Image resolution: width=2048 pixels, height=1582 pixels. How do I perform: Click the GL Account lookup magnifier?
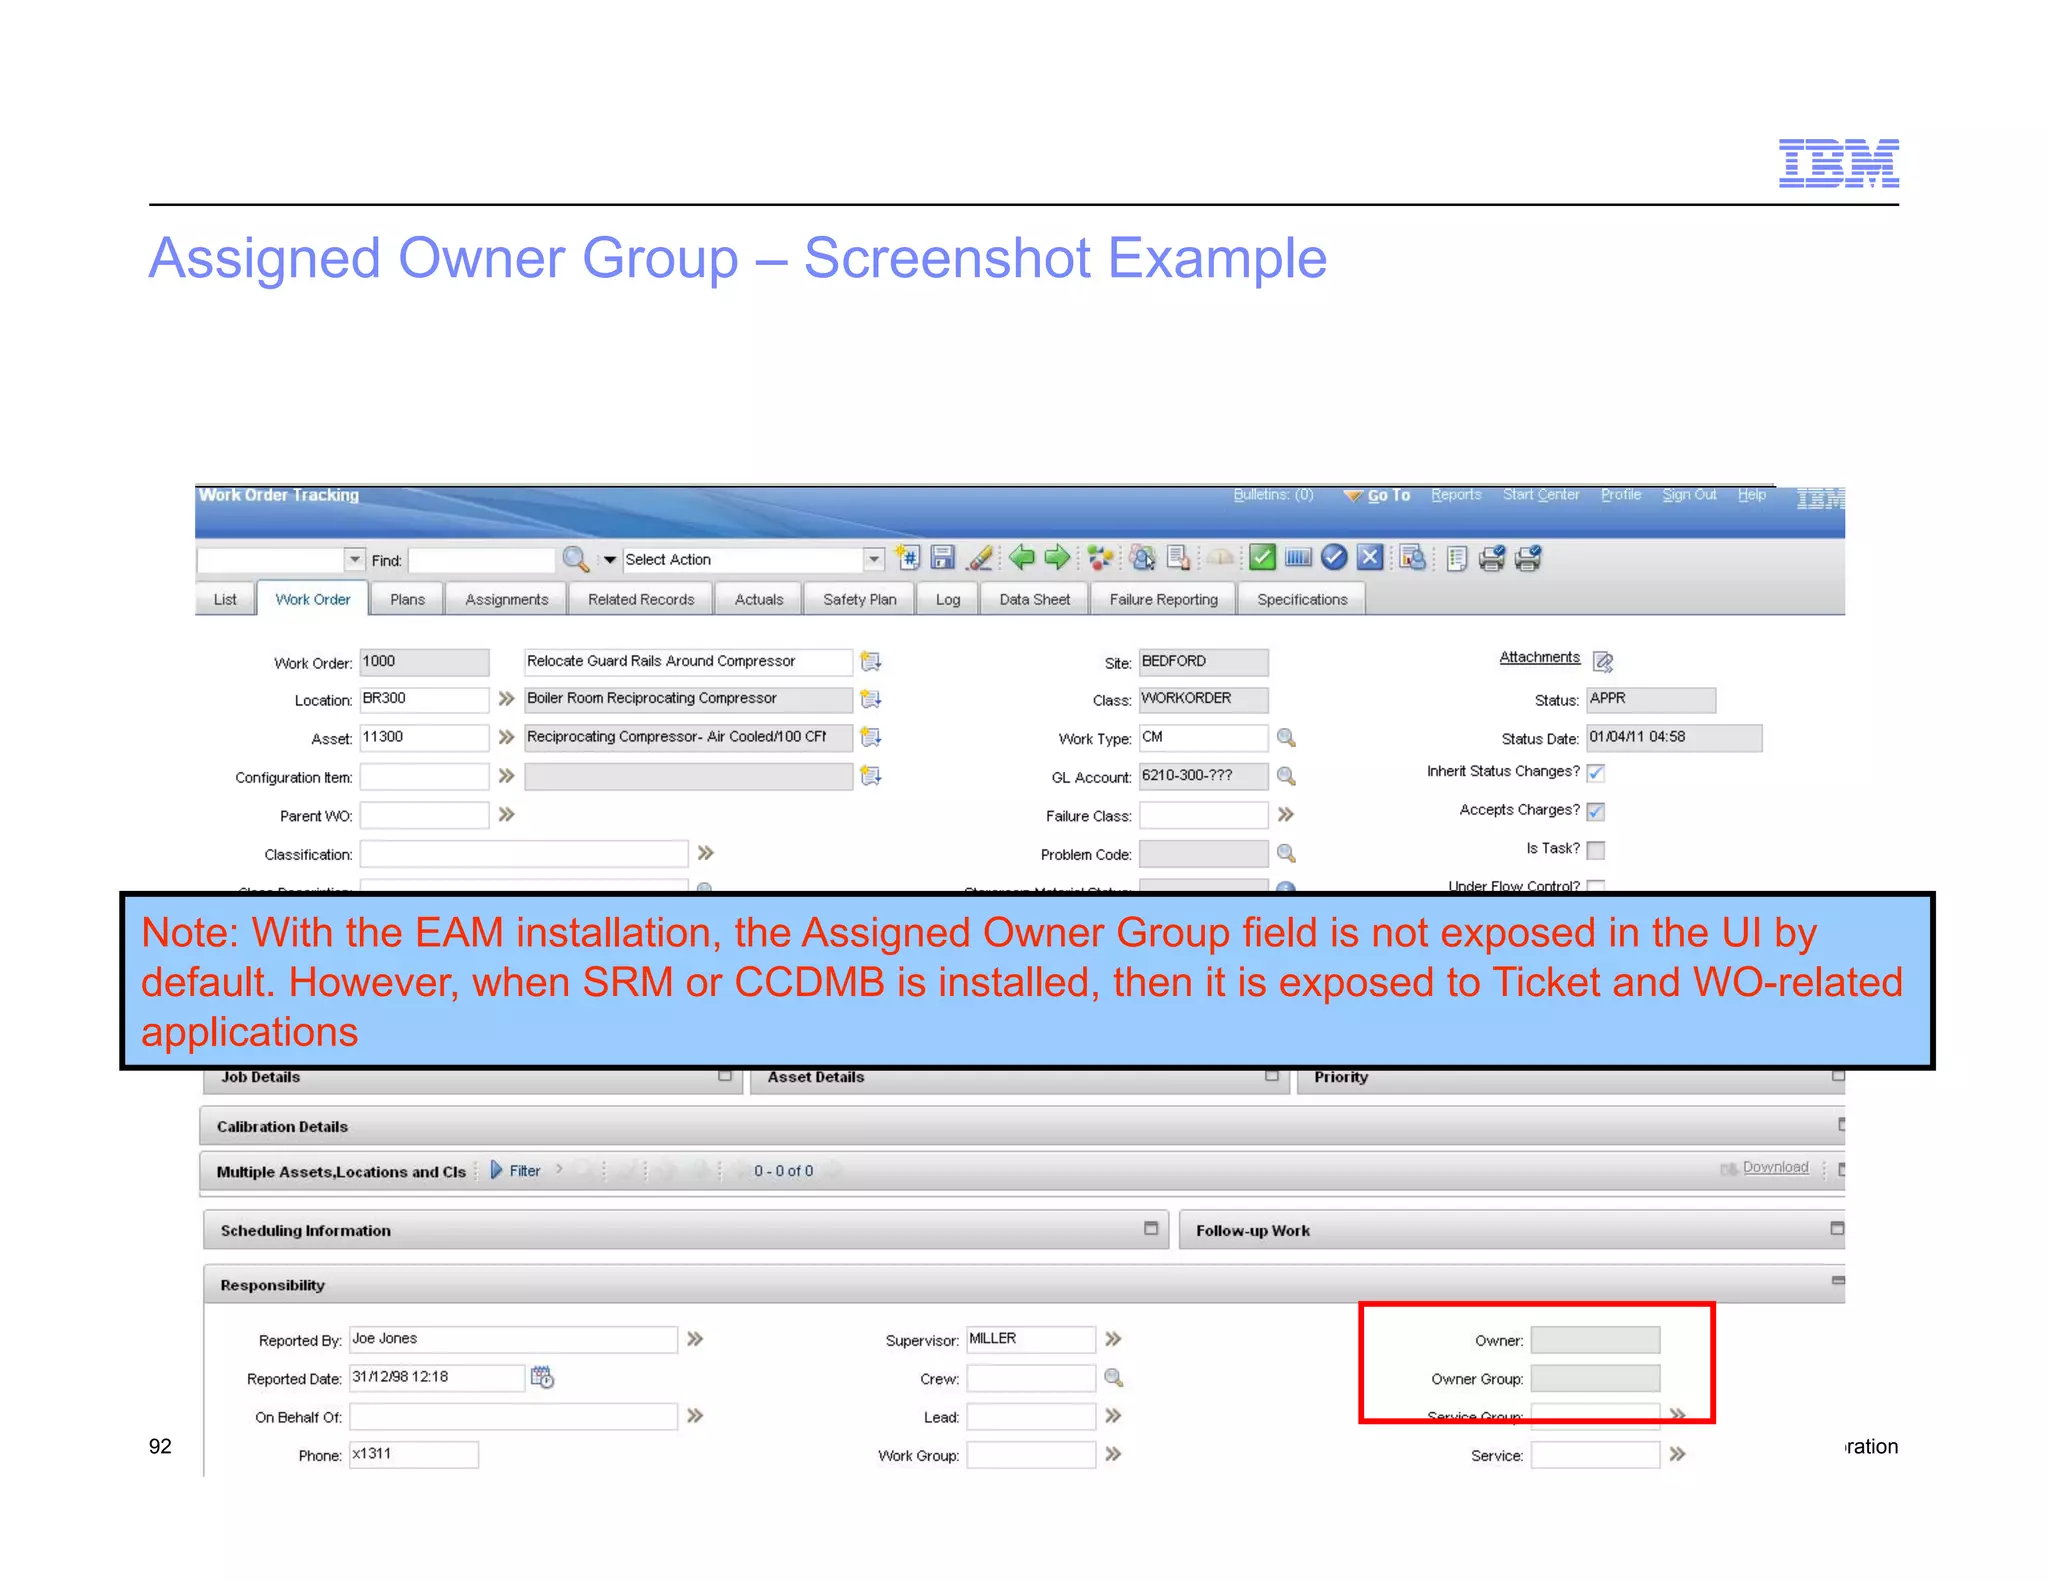pos(1286,776)
